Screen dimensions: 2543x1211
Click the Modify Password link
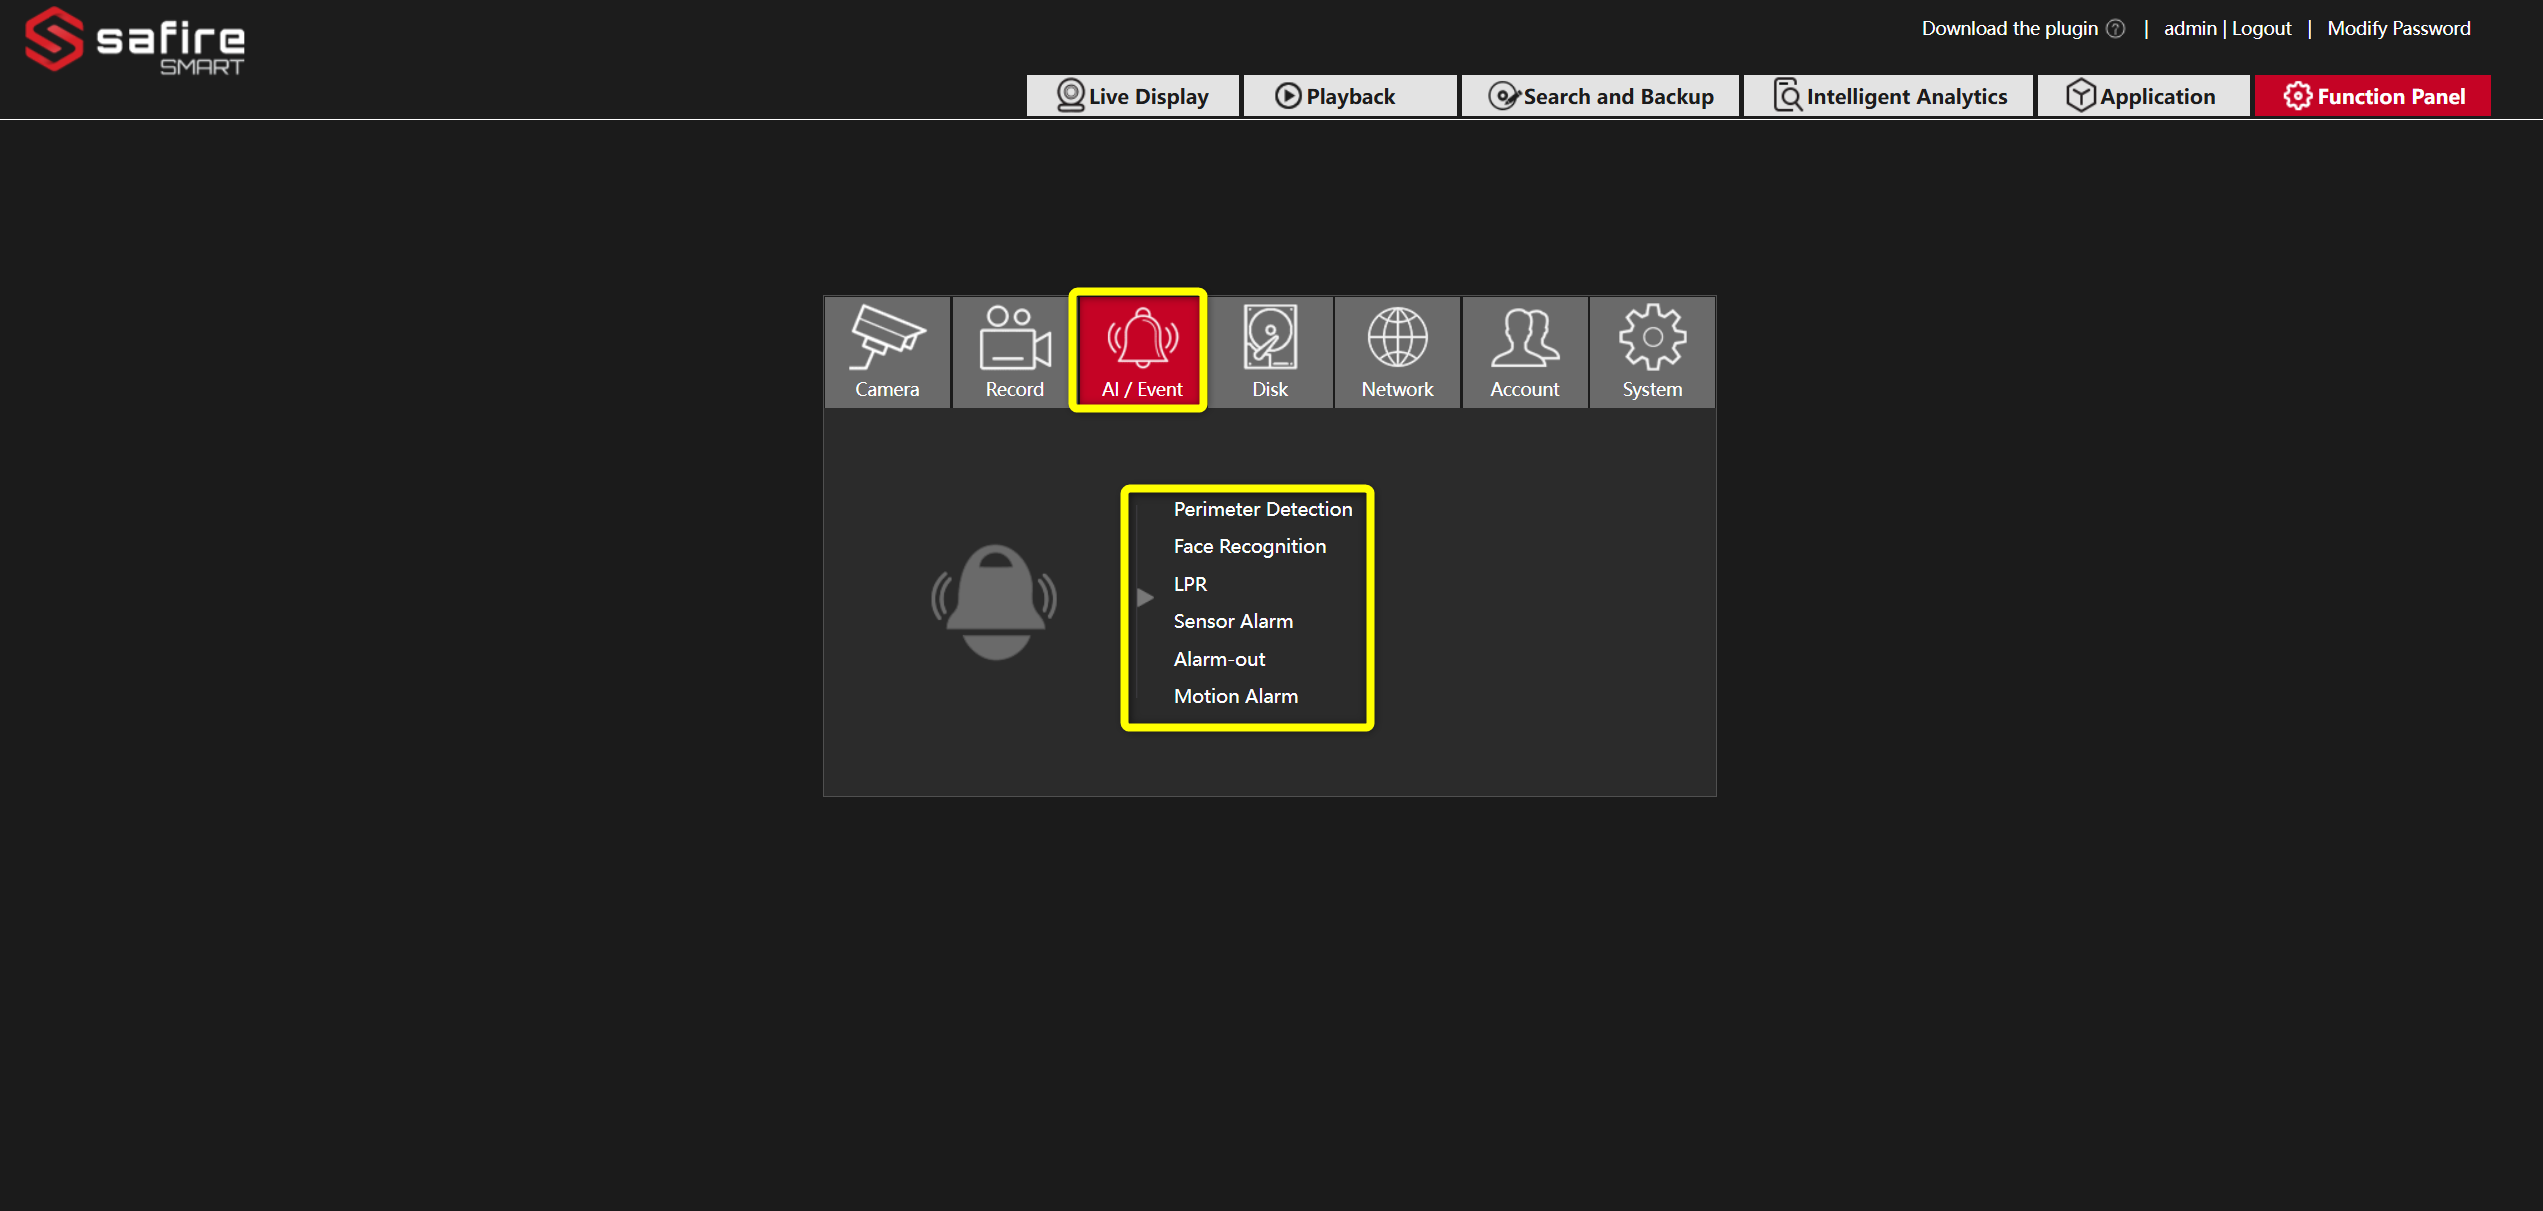(x=2398, y=29)
